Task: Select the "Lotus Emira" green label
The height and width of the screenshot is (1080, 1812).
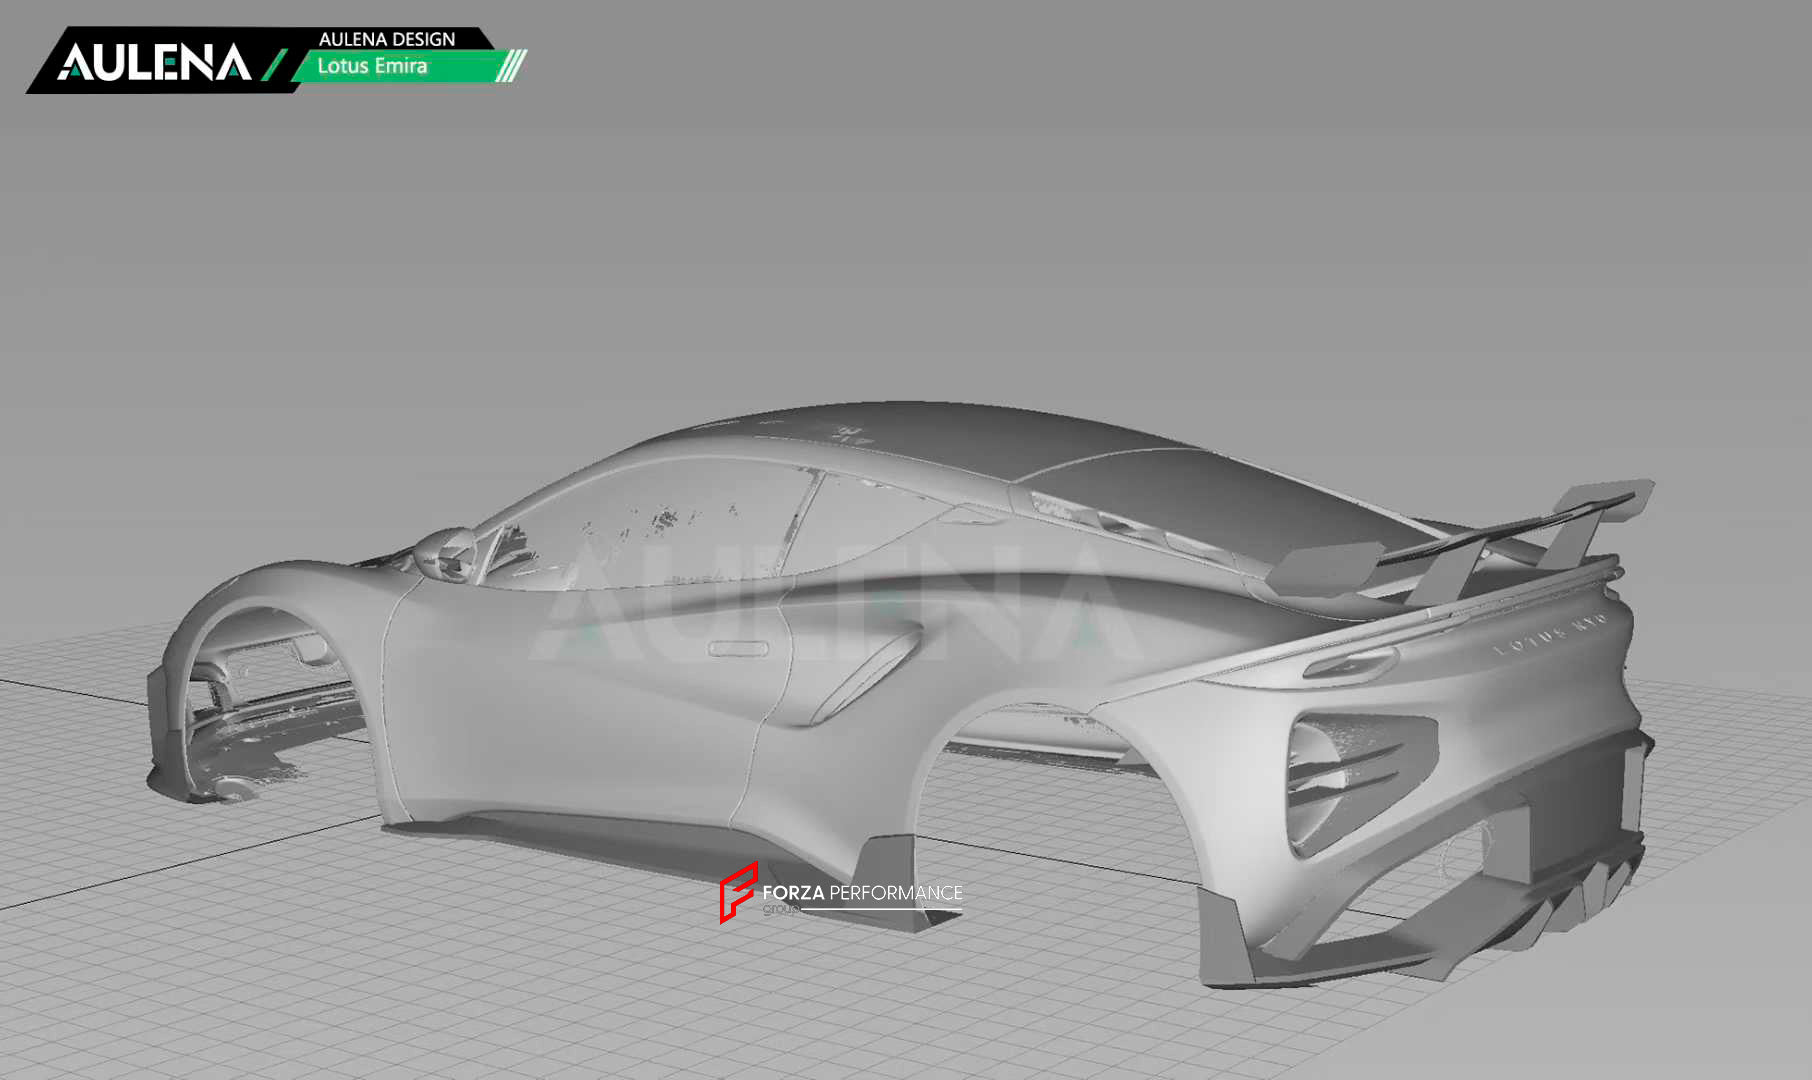Action: coord(372,66)
